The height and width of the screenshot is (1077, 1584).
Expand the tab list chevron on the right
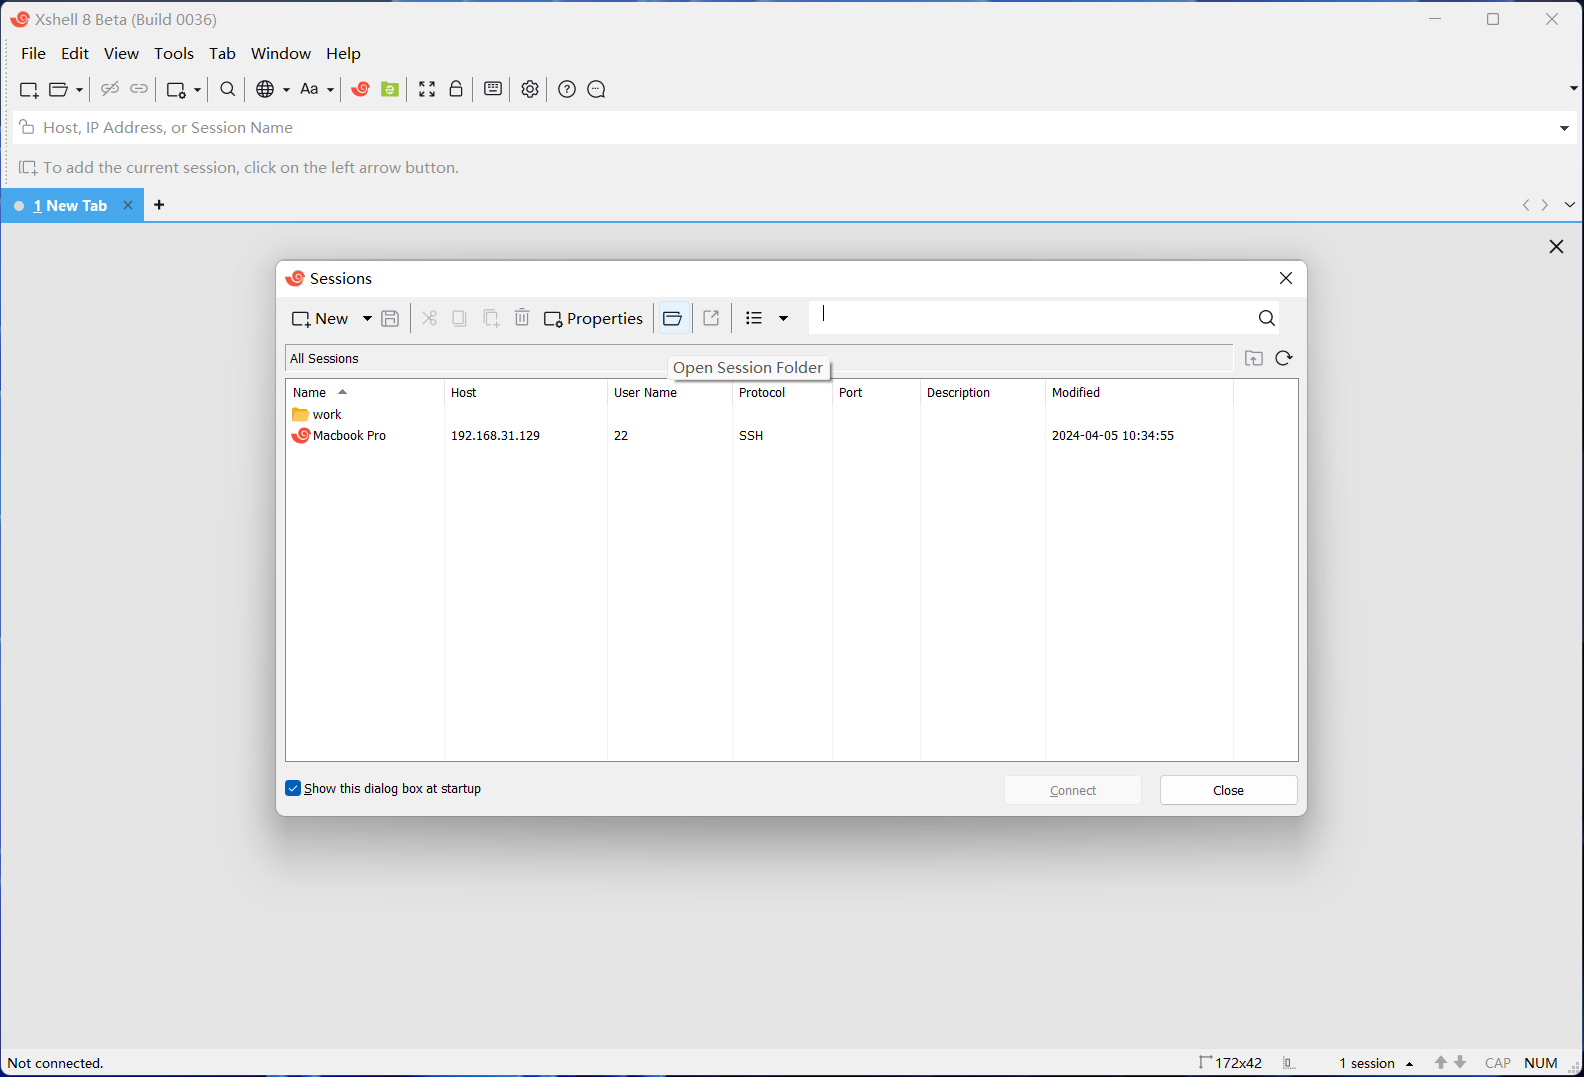pos(1569,205)
